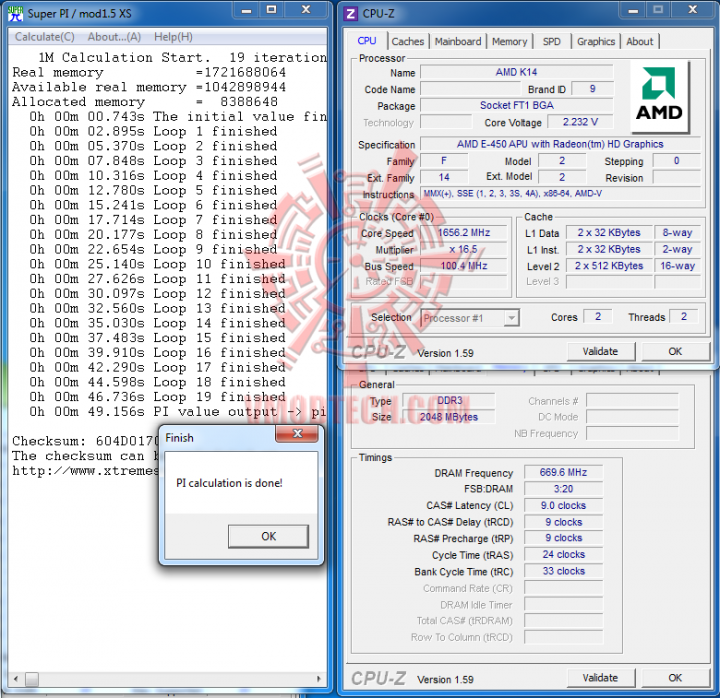Click the 'PI calculation is done!' message
Image resolution: width=720 pixels, height=698 pixels.
[x=229, y=483]
